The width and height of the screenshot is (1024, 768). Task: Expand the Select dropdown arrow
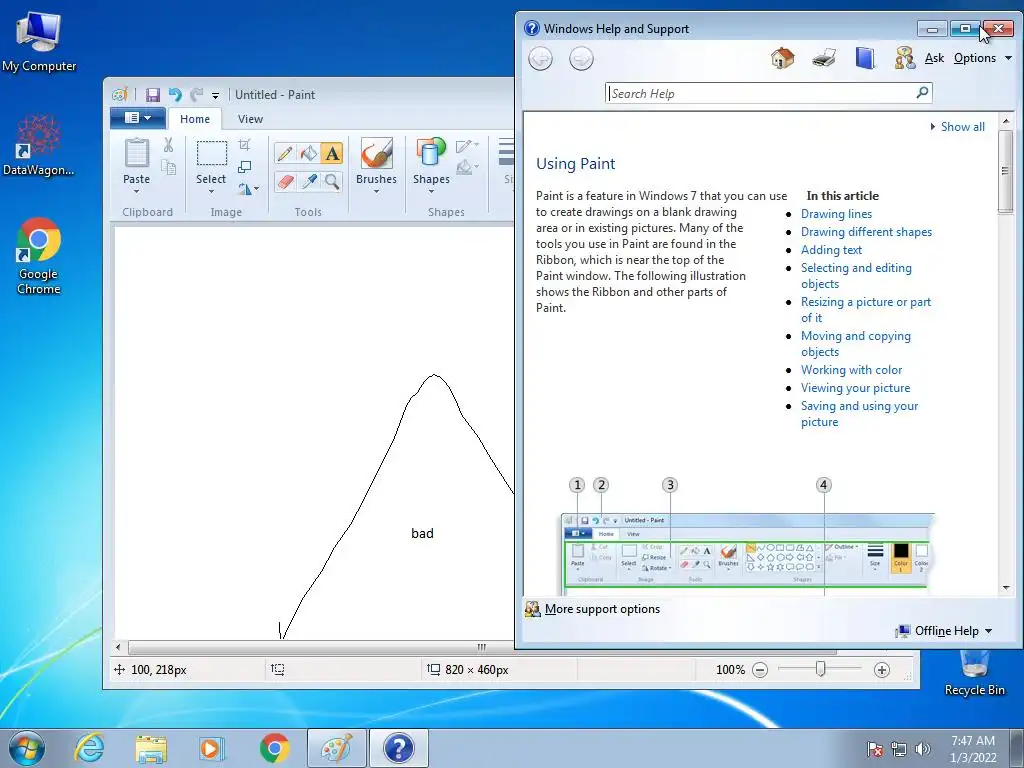pos(211,191)
